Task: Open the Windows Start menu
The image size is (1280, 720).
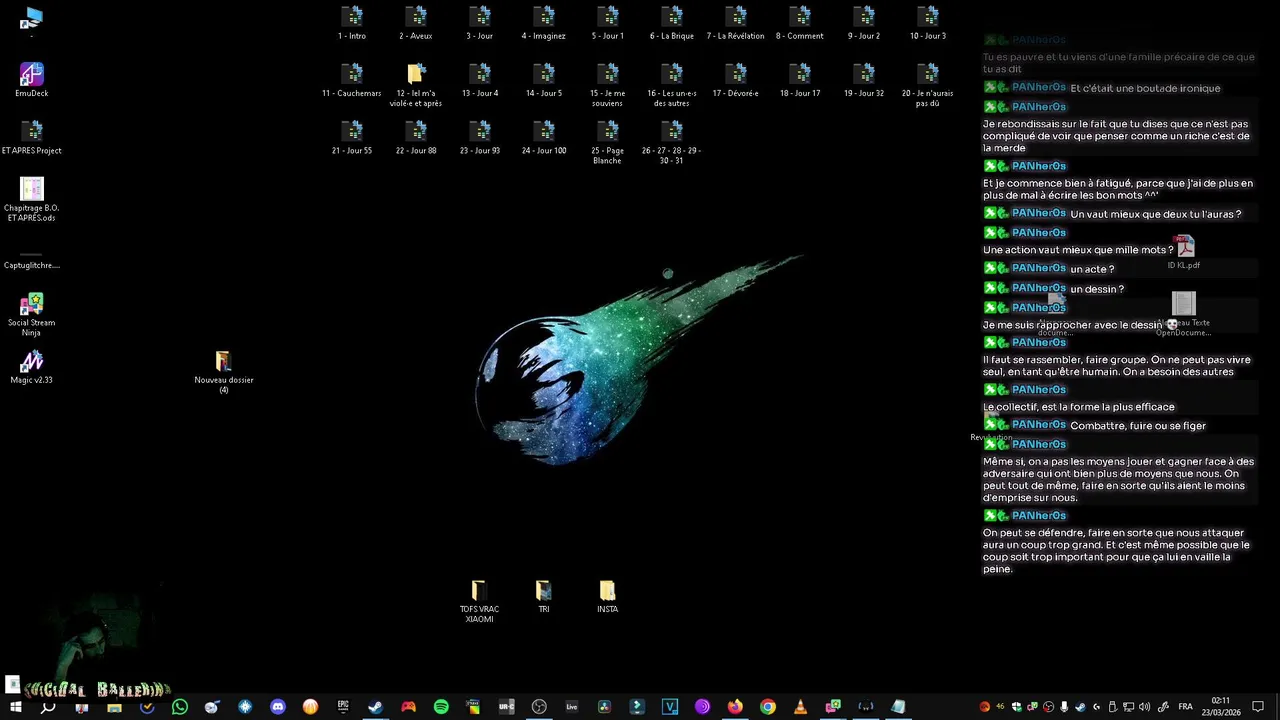Action: (15, 707)
